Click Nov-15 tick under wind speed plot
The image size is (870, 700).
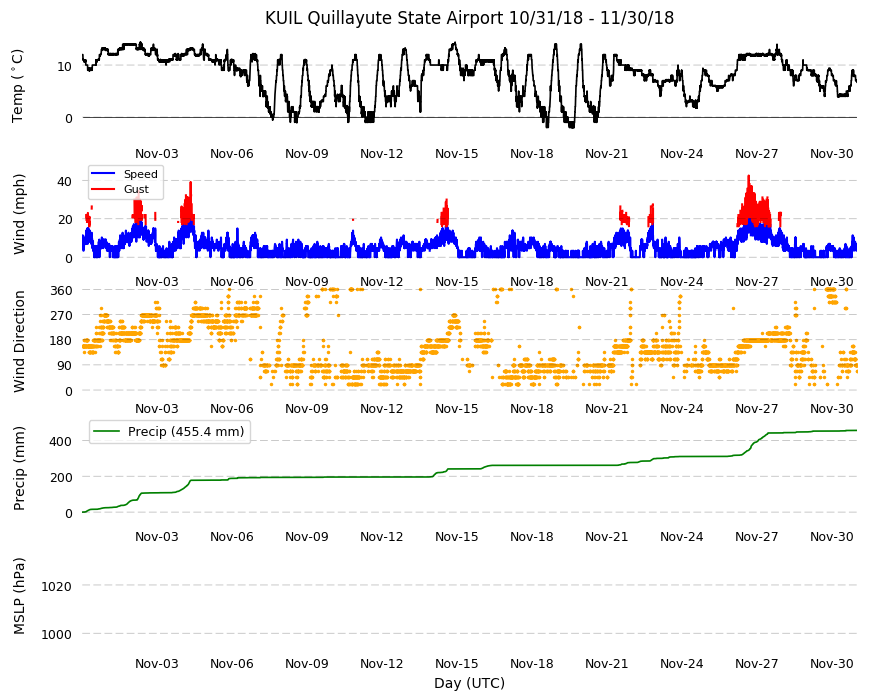(x=456, y=282)
